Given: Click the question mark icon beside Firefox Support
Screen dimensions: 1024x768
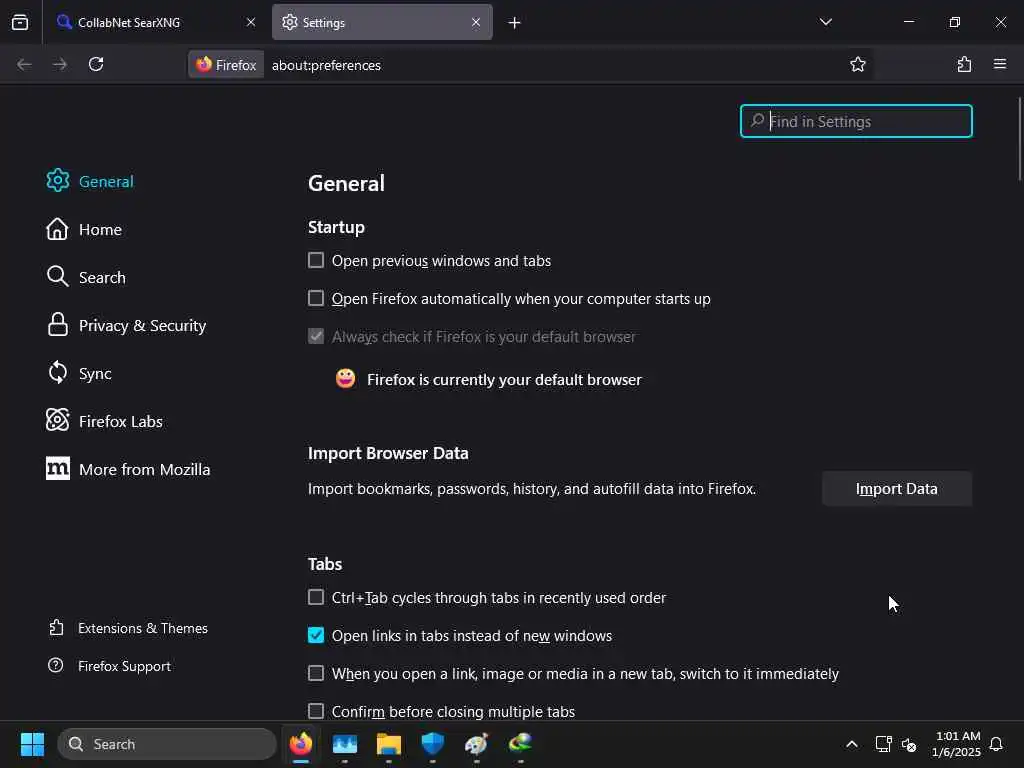Looking at the screenshot, I should tap(56, 666).
